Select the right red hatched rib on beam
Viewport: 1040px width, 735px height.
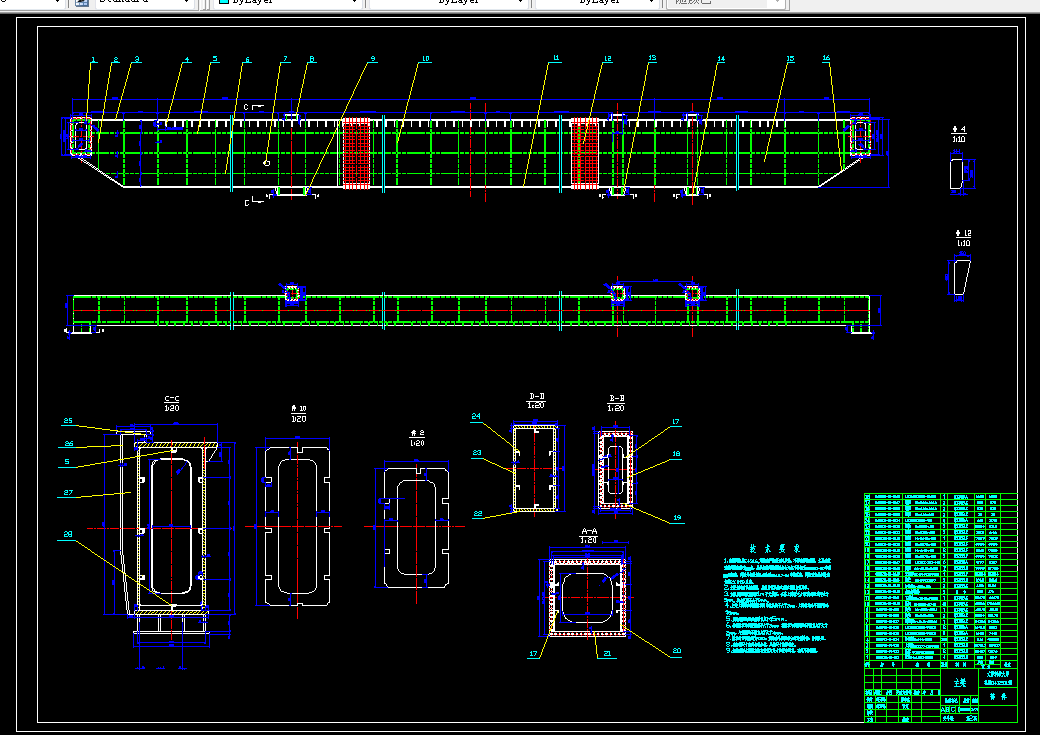pos(584,153)
